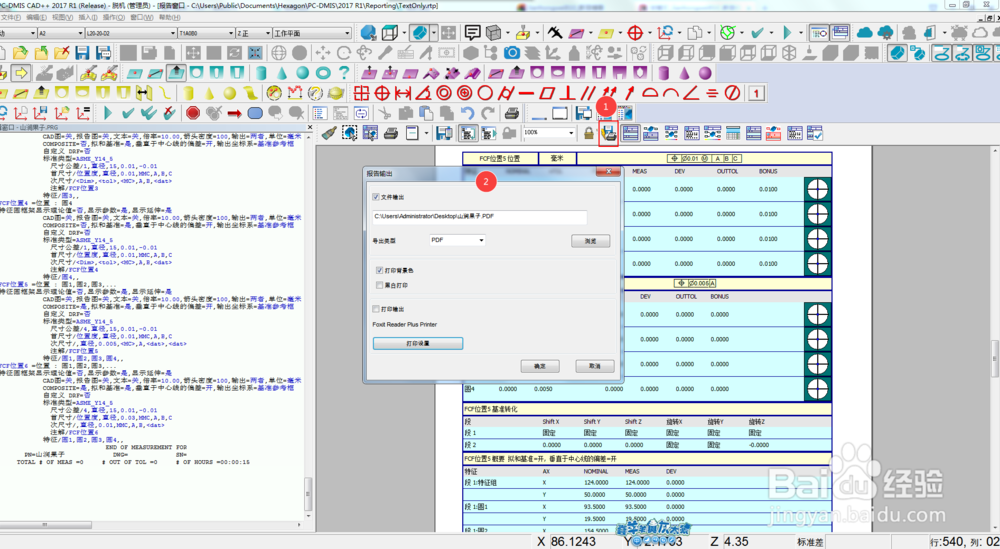1000x549 pixels.
Task: Click the last report template icon with checkmark
Action: pyautogui.click(x=815, y=134)
